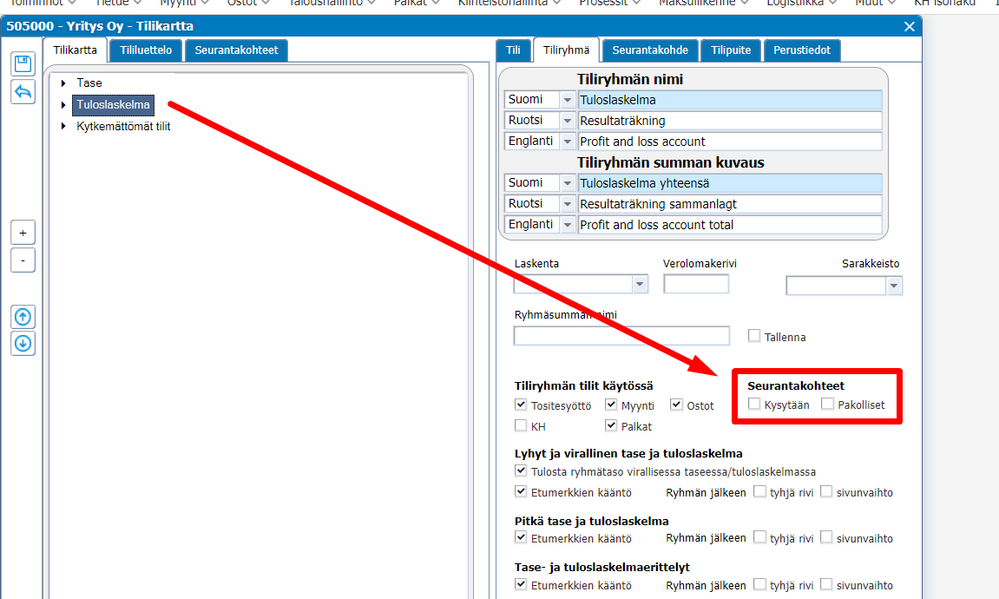Open the Perustiedot tab
Image resolution: width=999 pixels, height=599 pixels.
pyautogui.click(x=801, y=50)
